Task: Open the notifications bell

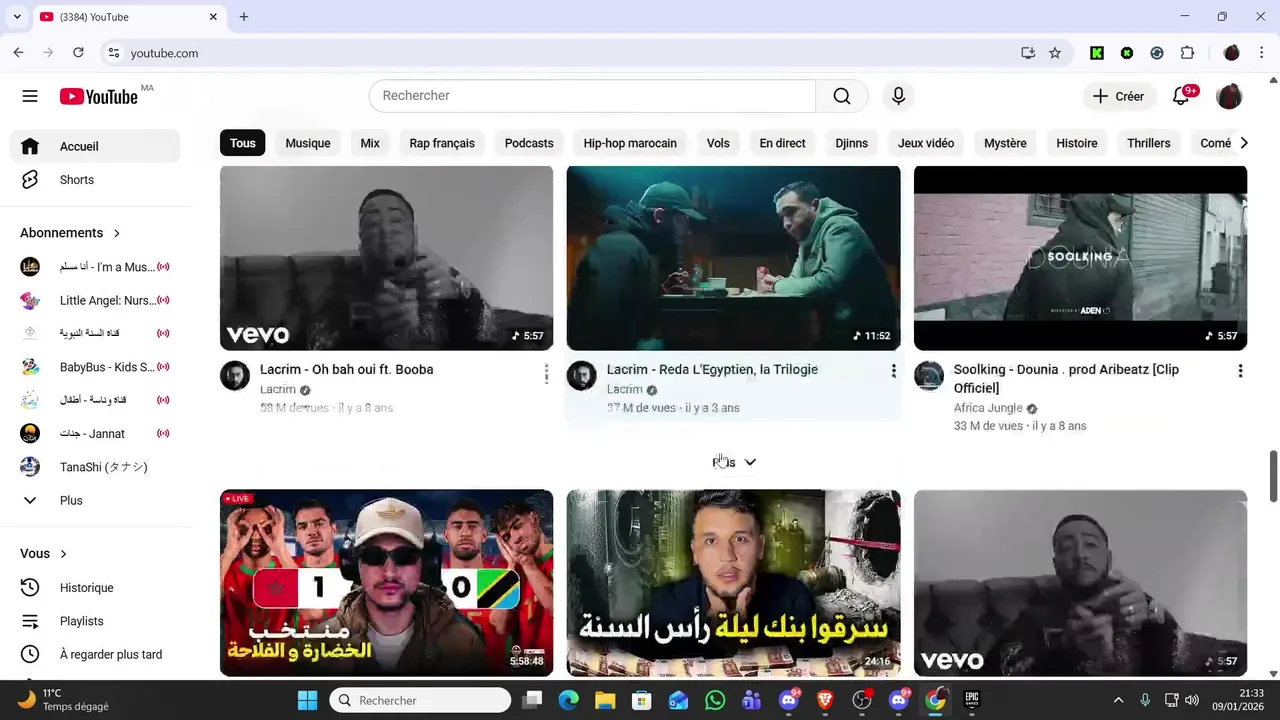Action: [x=1181, y=96]
